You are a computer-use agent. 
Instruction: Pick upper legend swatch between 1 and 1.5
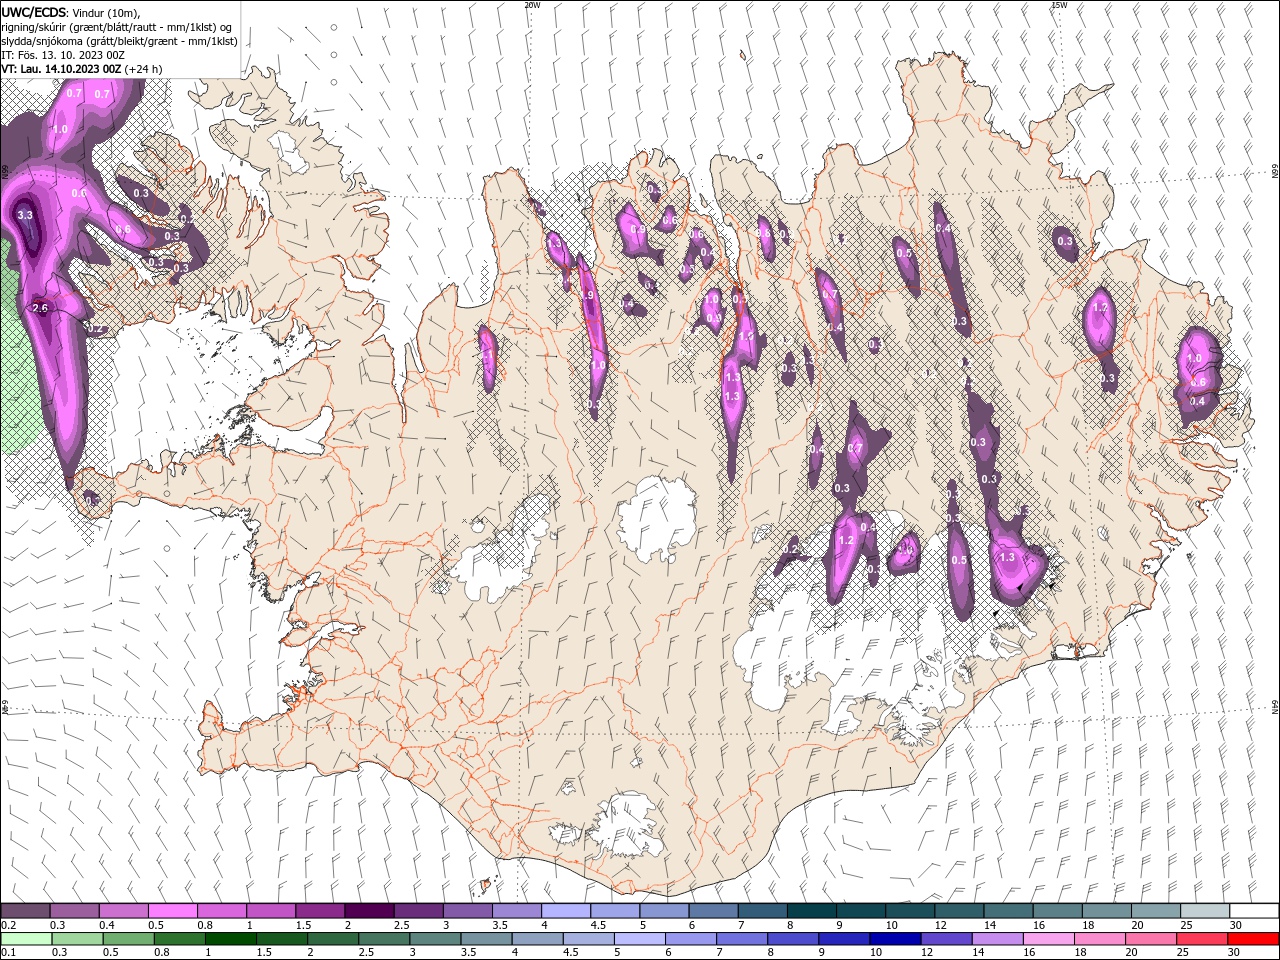tap(271, 910)
